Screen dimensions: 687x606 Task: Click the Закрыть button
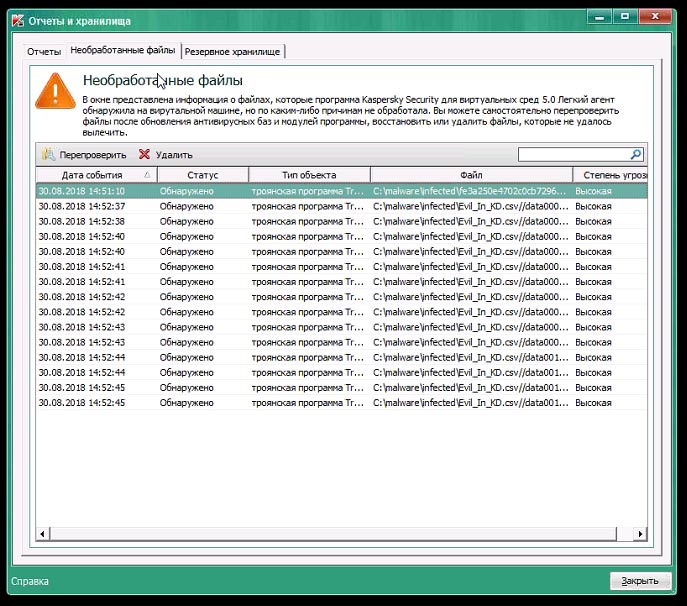click(640, 581)
